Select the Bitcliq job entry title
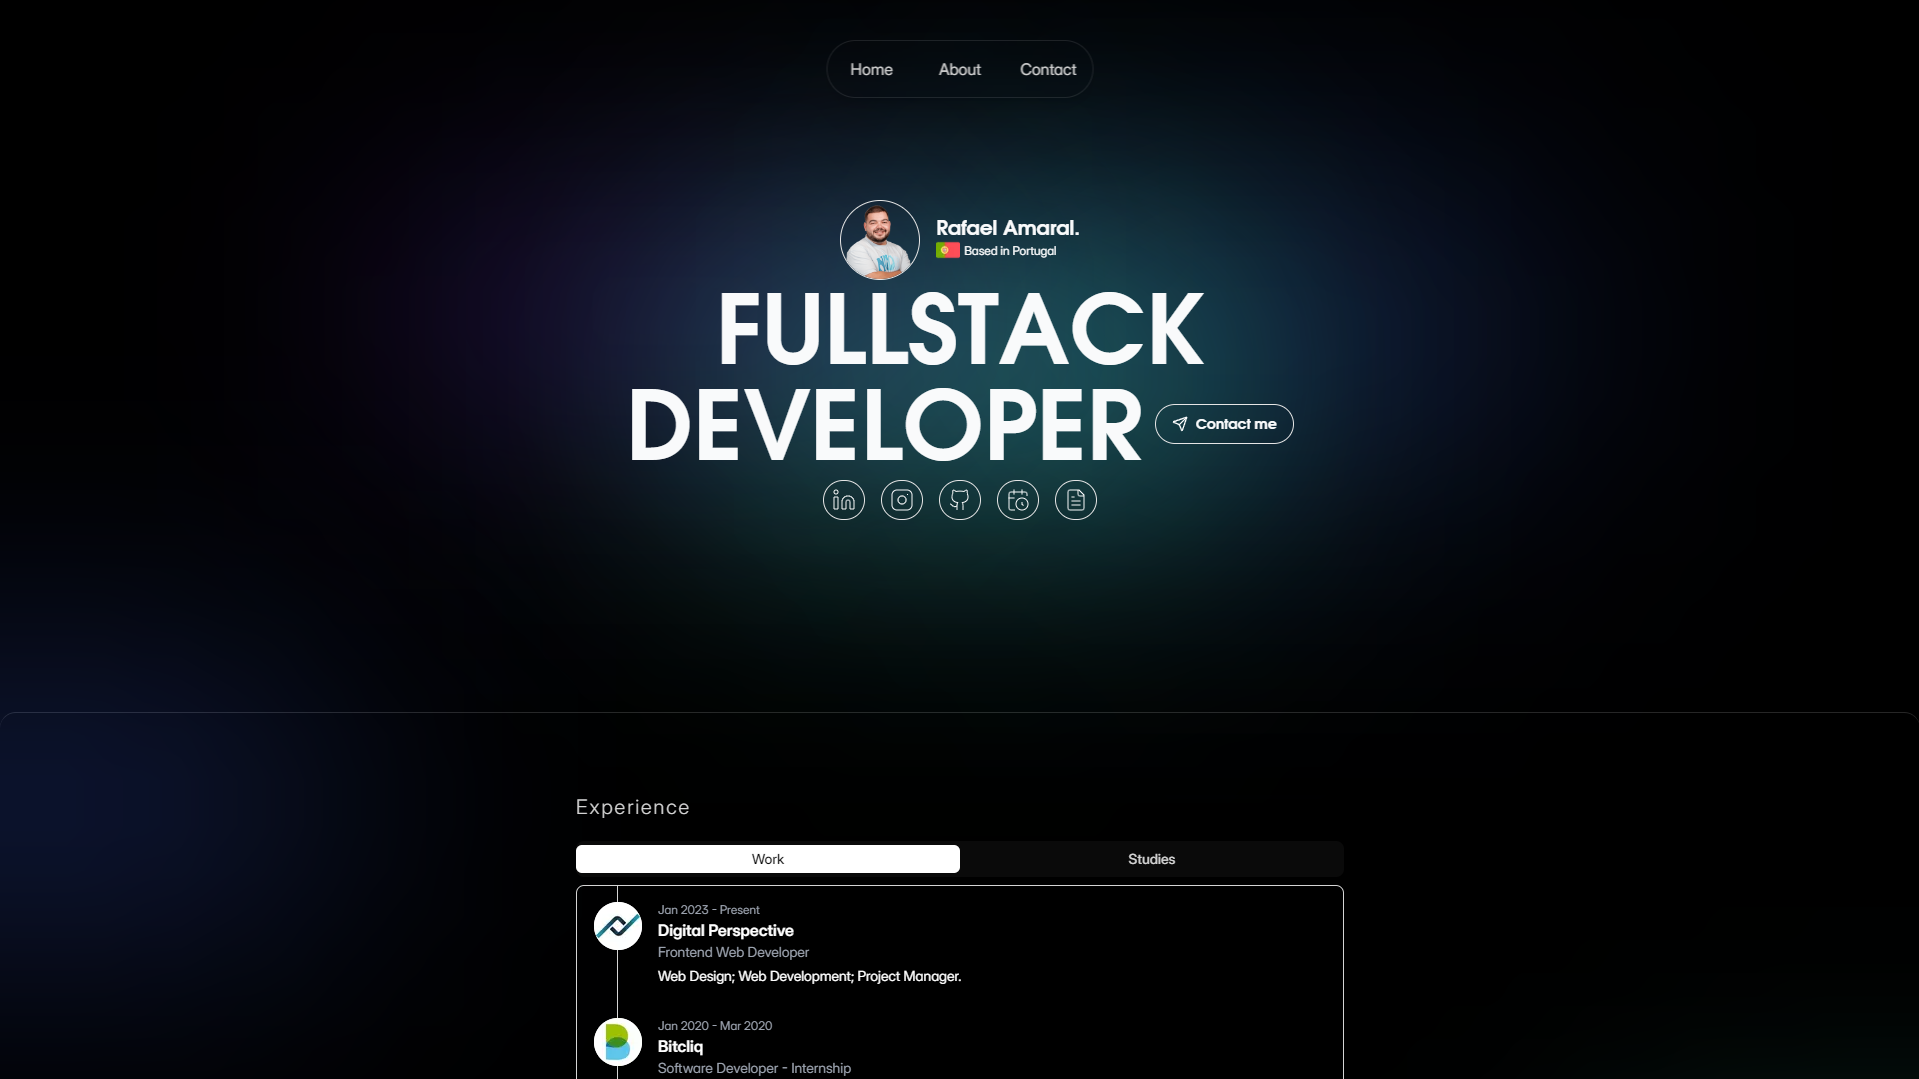Viewport: 1919px width, 1079px height. [x=680, y=1047]
